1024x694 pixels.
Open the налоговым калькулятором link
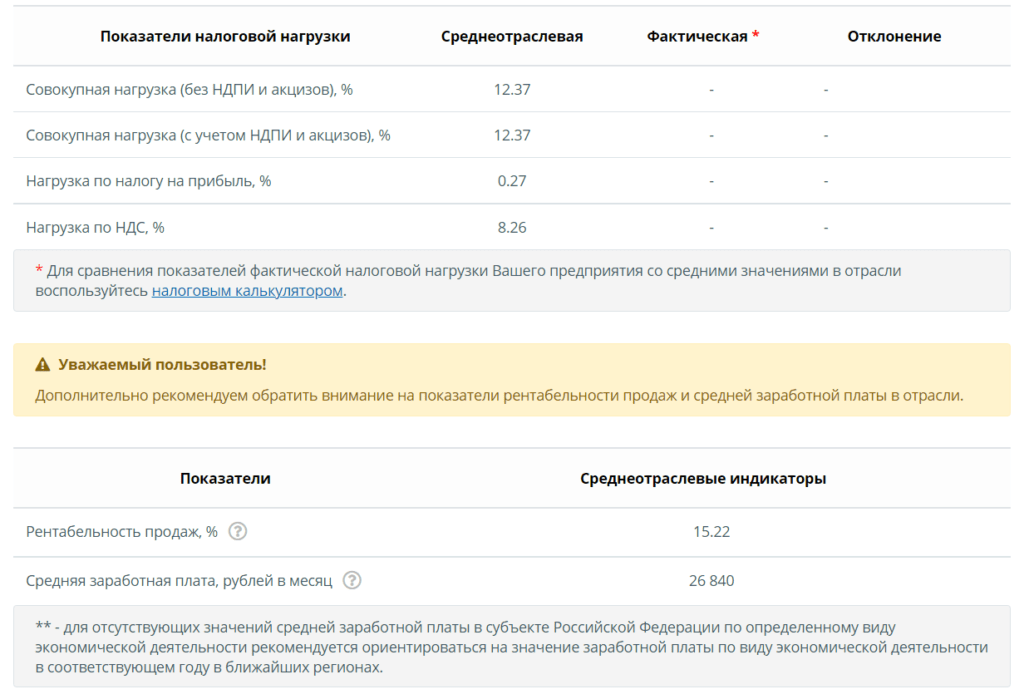pyautogui.click(x=247, y=291)
